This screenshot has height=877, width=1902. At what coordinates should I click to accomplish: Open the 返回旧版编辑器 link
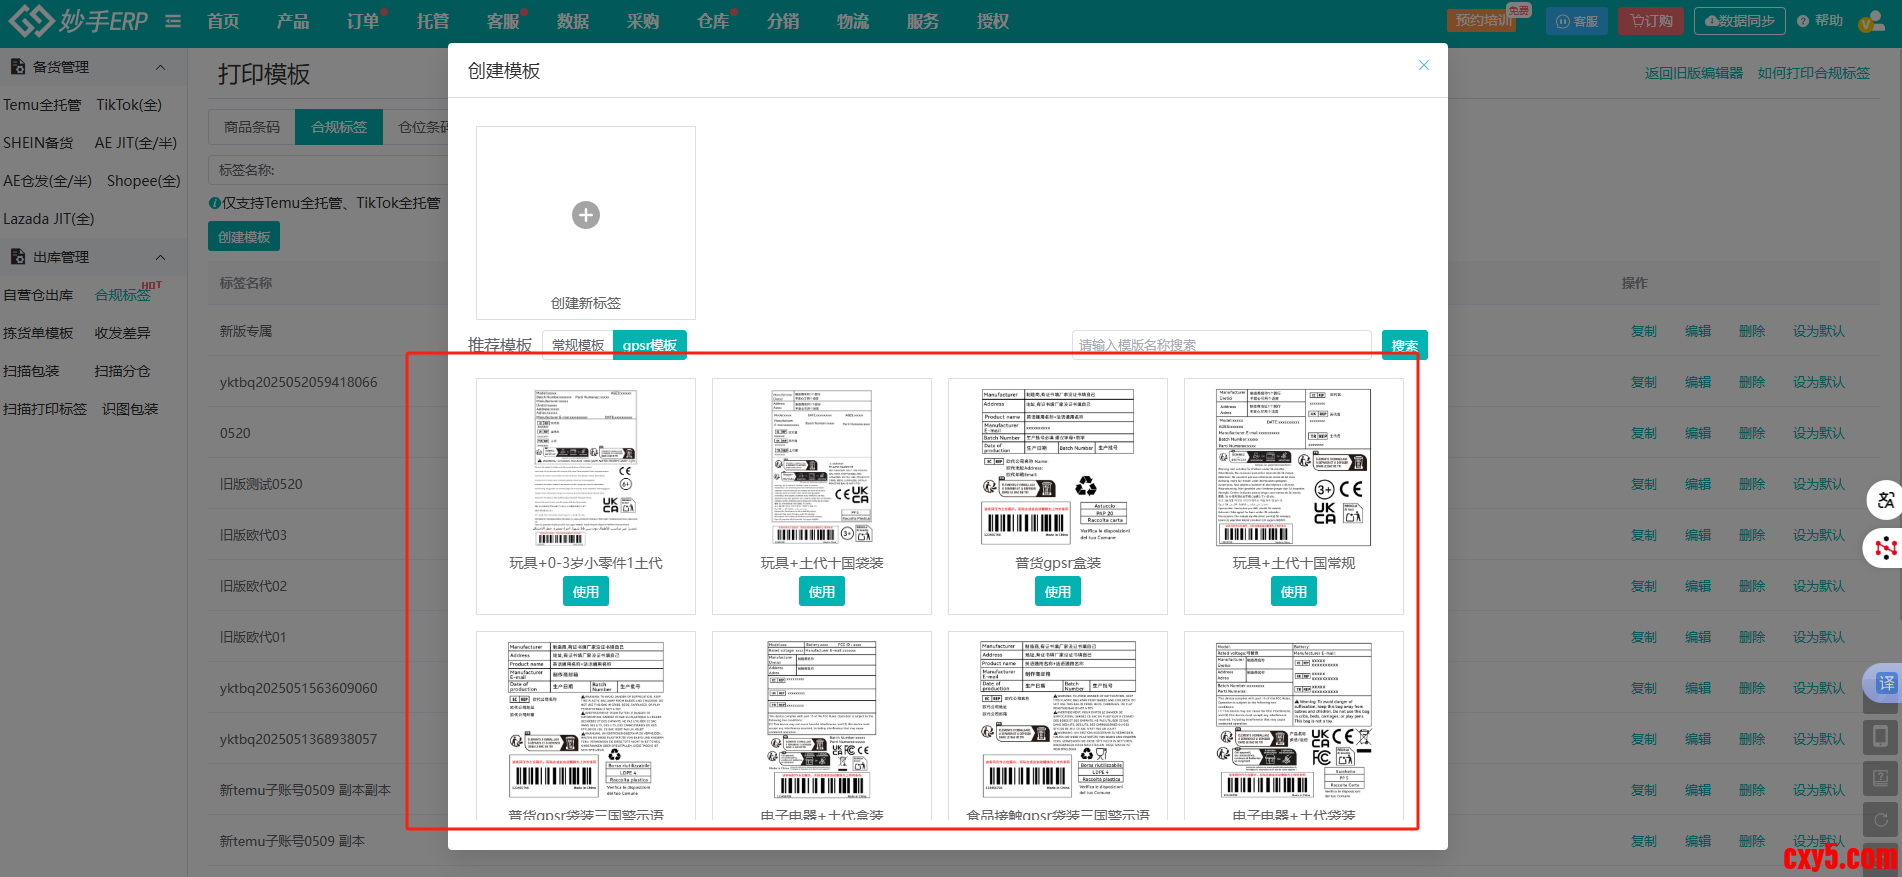point(1693,73)
